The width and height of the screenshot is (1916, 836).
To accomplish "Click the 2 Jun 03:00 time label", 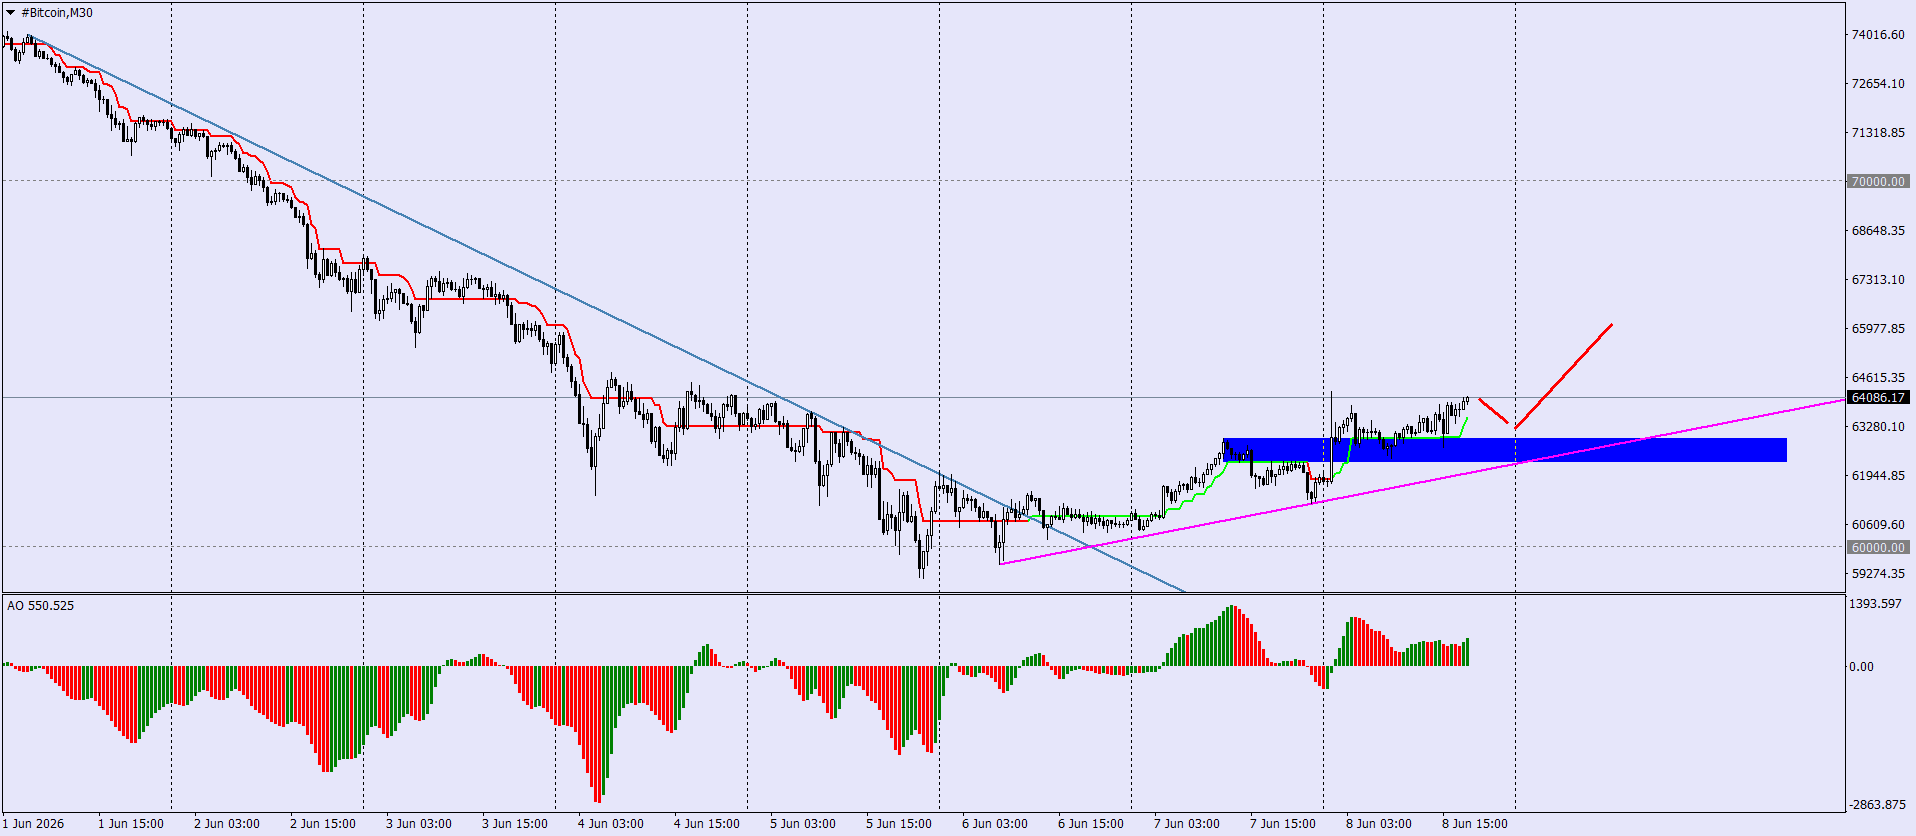I will click(227, 824).
